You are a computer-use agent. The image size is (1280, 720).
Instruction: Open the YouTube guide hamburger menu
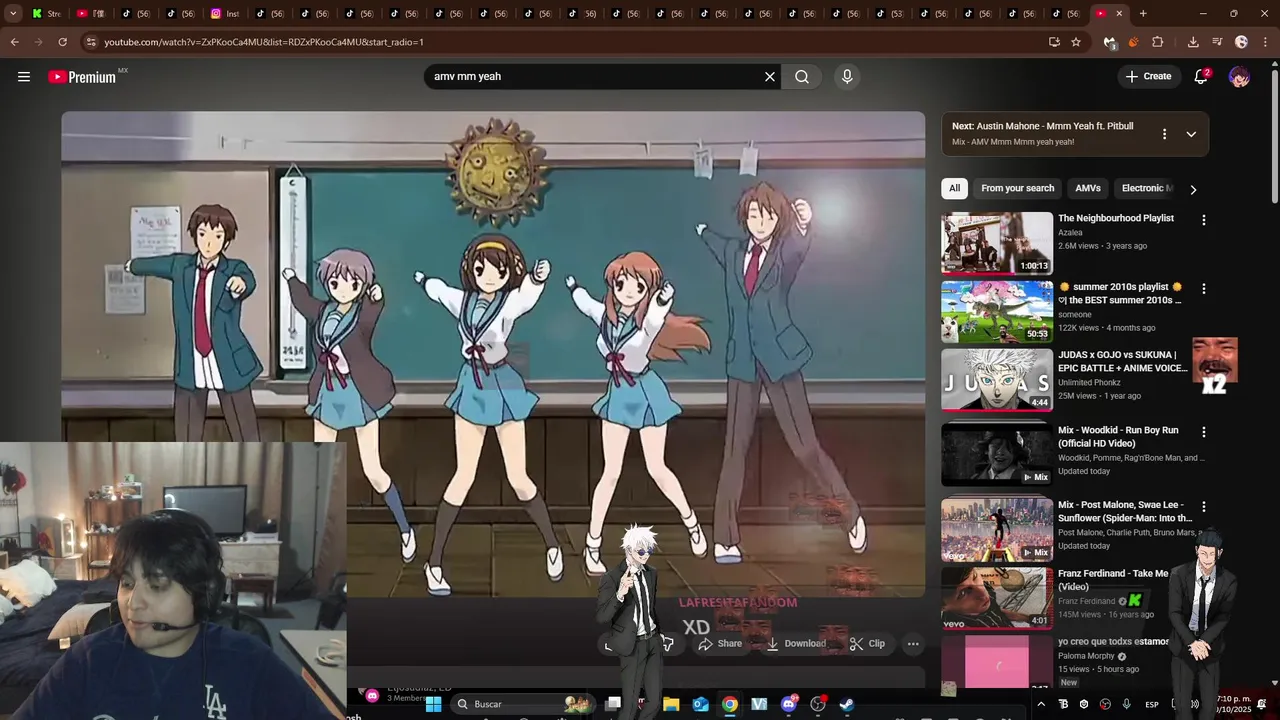24,77
